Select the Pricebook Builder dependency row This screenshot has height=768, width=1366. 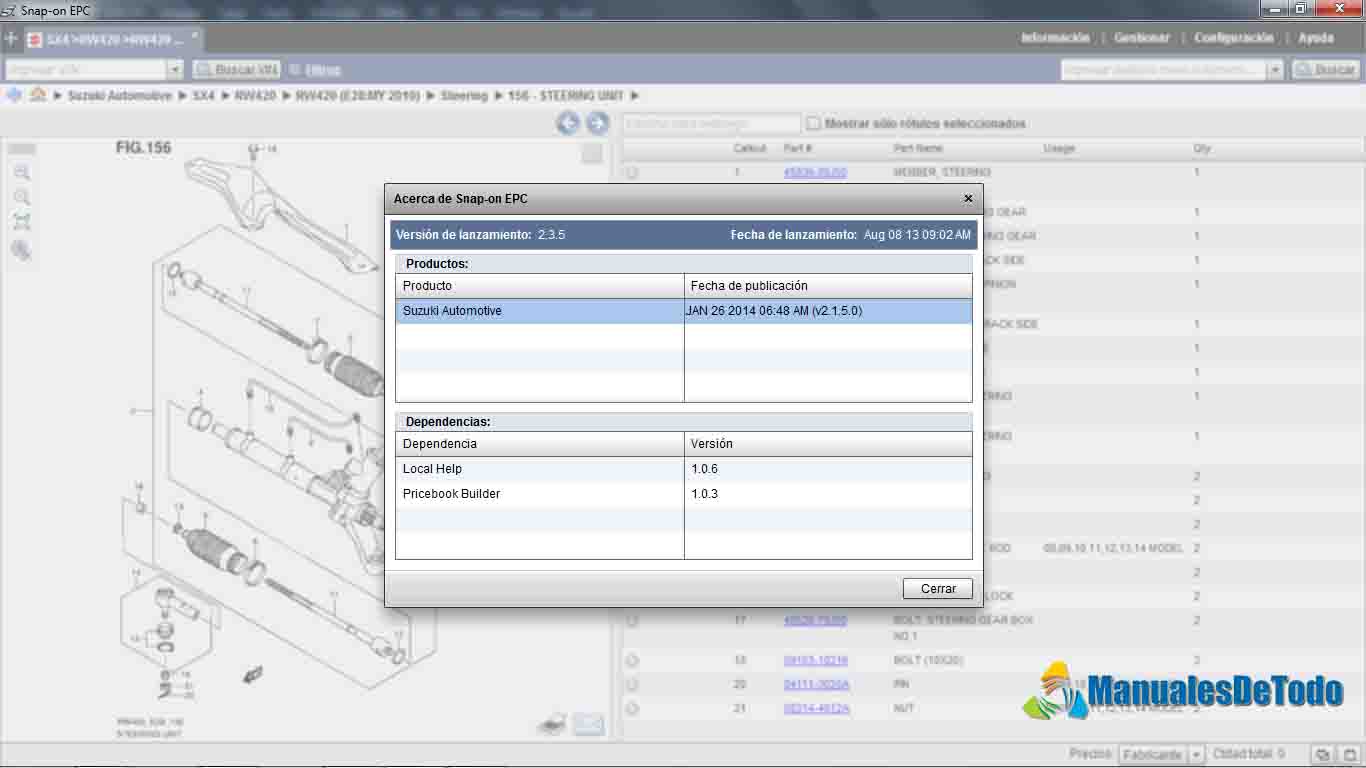point(684,494)
